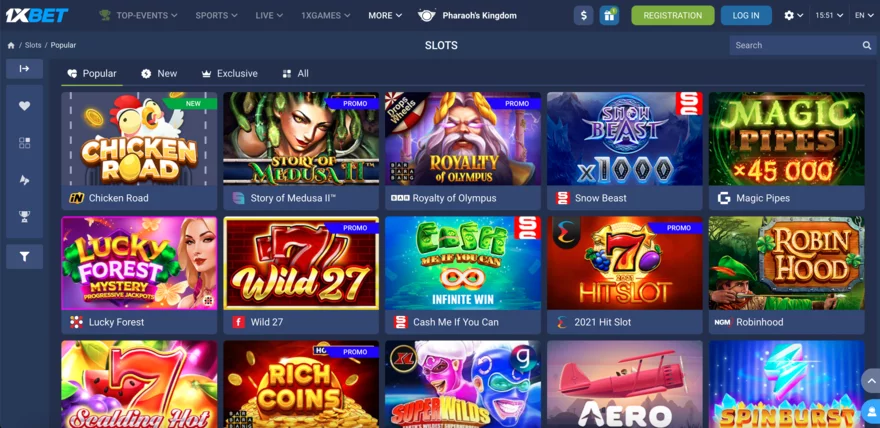
Task: Open the Chicken Road game thumbnail
Action: point(139,139)
